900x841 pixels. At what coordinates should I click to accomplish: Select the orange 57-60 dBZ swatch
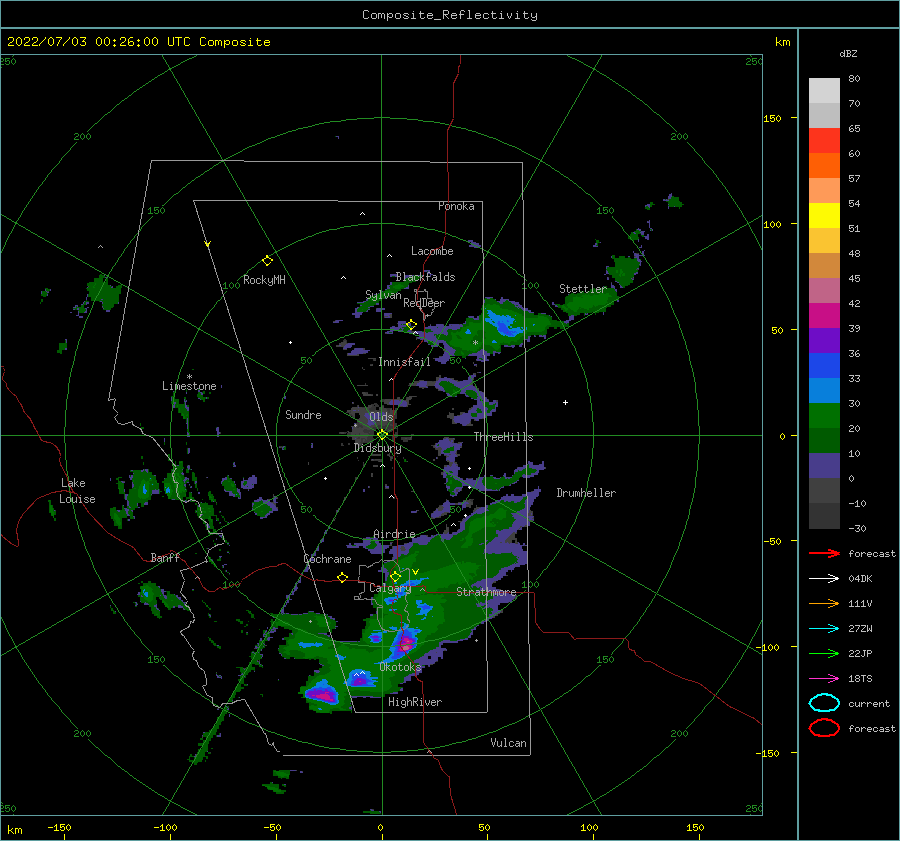[824, 166]
